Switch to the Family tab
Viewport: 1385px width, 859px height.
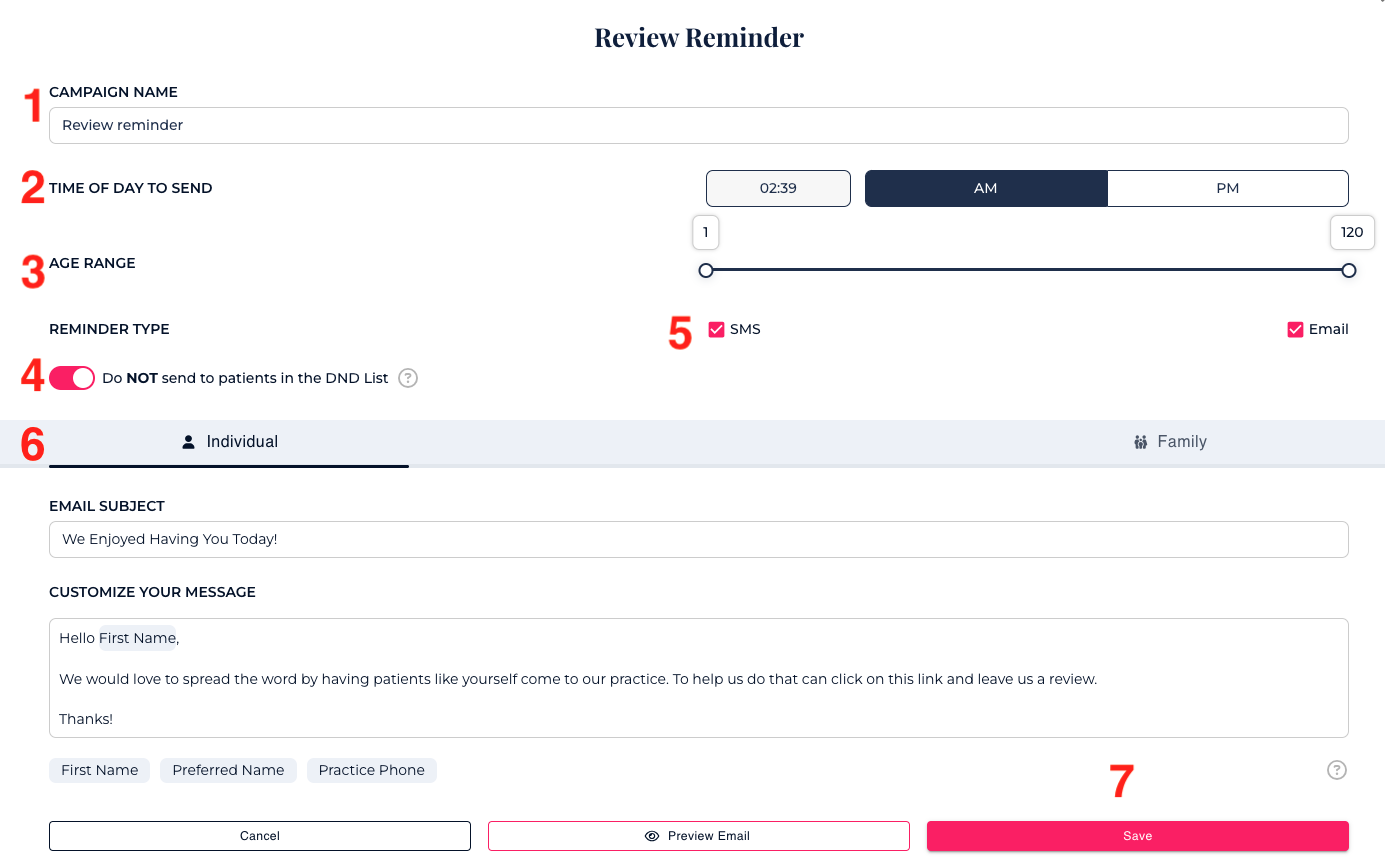tap(1170, 442)
